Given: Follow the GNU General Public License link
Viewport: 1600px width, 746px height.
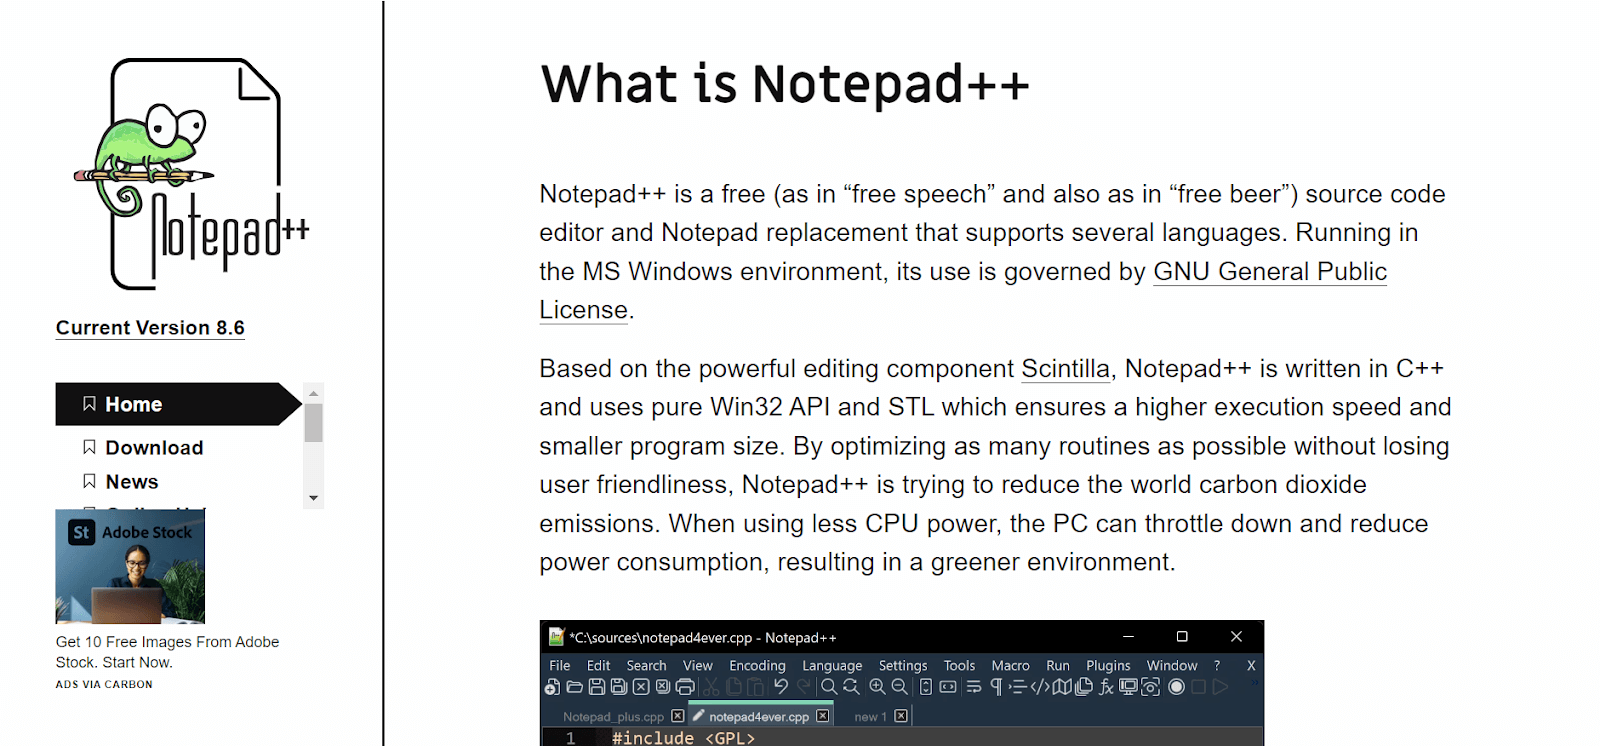Looking at the screenshot, I should (x=1270, y=272).
